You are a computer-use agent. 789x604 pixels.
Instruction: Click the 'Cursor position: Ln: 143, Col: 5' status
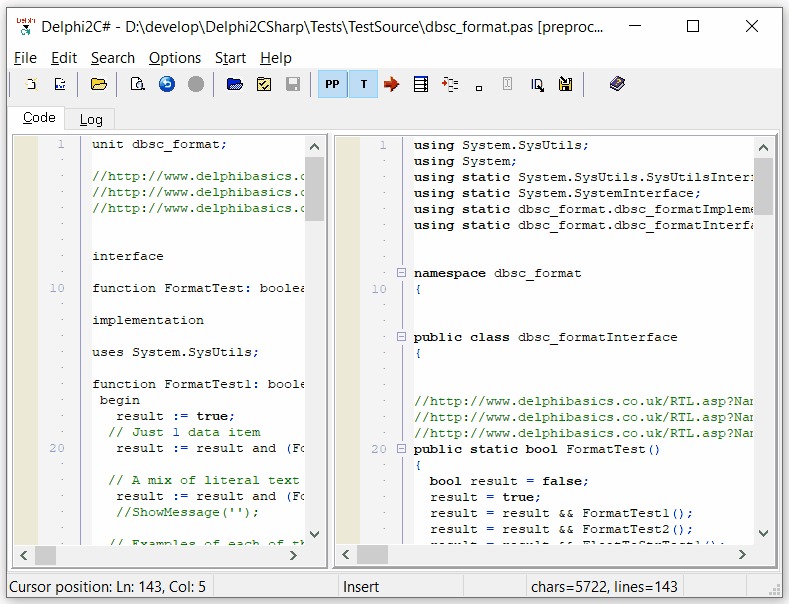pos(108,587)
